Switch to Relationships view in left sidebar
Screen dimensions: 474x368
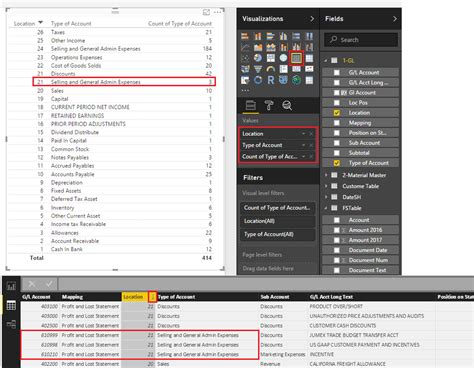(11, 324)
